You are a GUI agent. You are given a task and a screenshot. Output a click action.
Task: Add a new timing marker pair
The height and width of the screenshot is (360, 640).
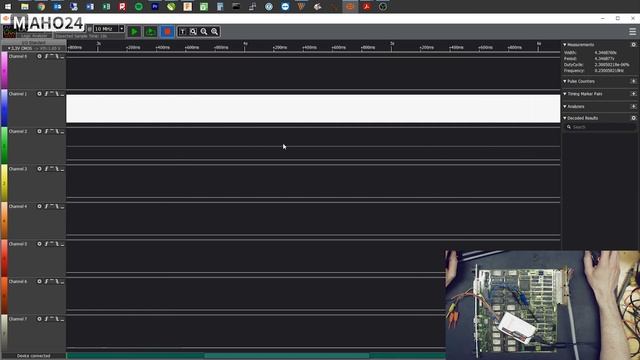633,94
